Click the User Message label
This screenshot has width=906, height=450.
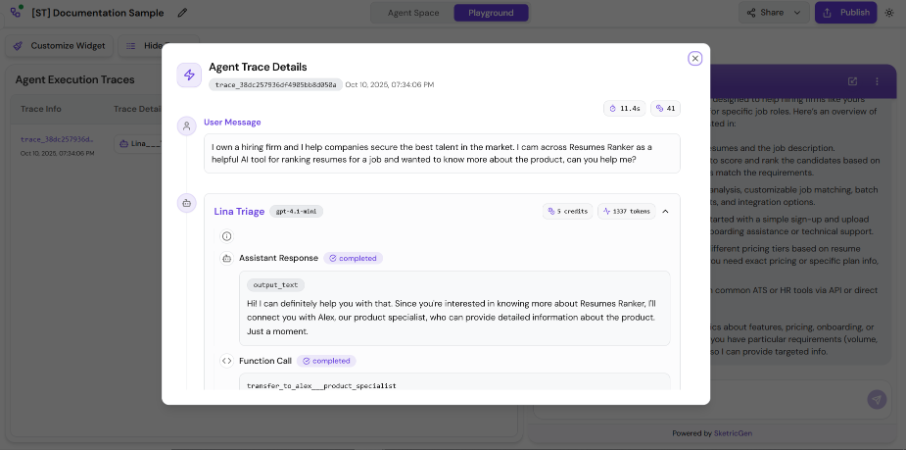coord(232,122)
